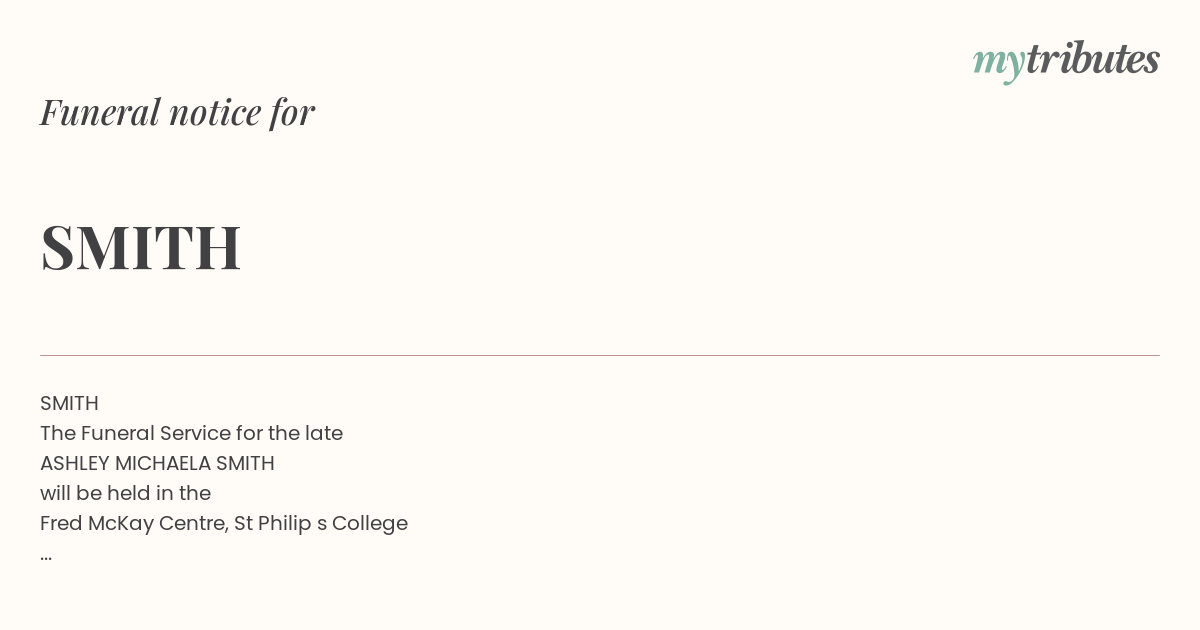
Task: Click the word 'notice' in heading
Action: (215, 112)
